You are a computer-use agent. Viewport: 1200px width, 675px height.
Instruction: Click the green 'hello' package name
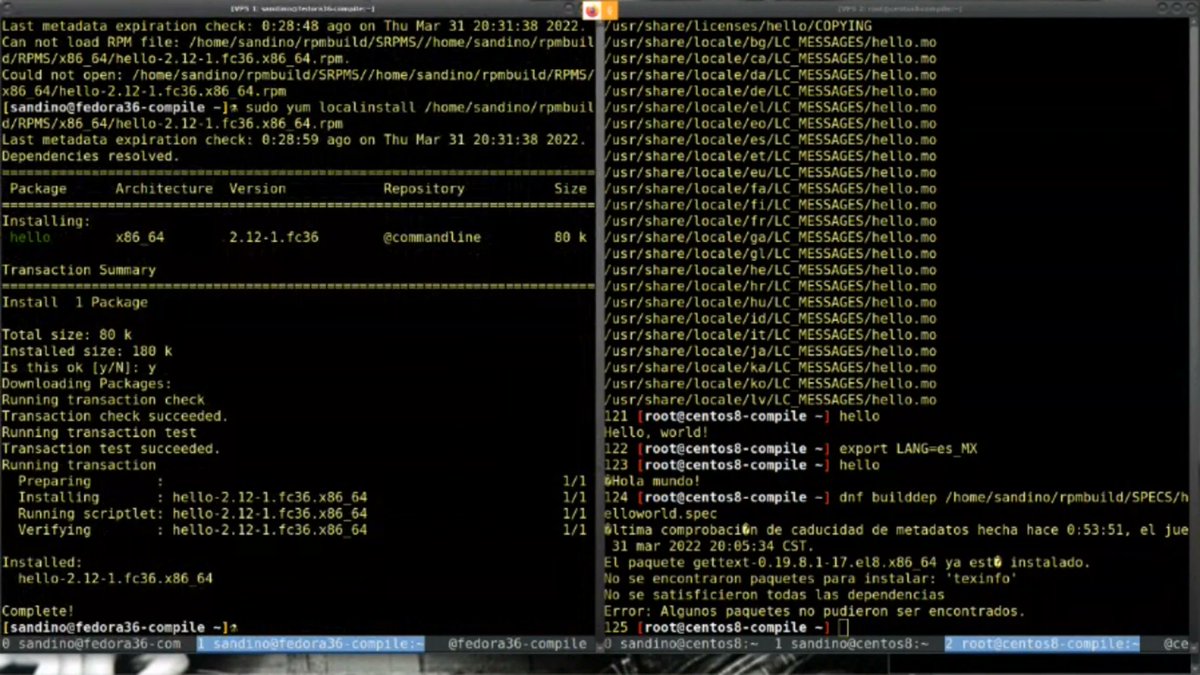tap(30, 238)
